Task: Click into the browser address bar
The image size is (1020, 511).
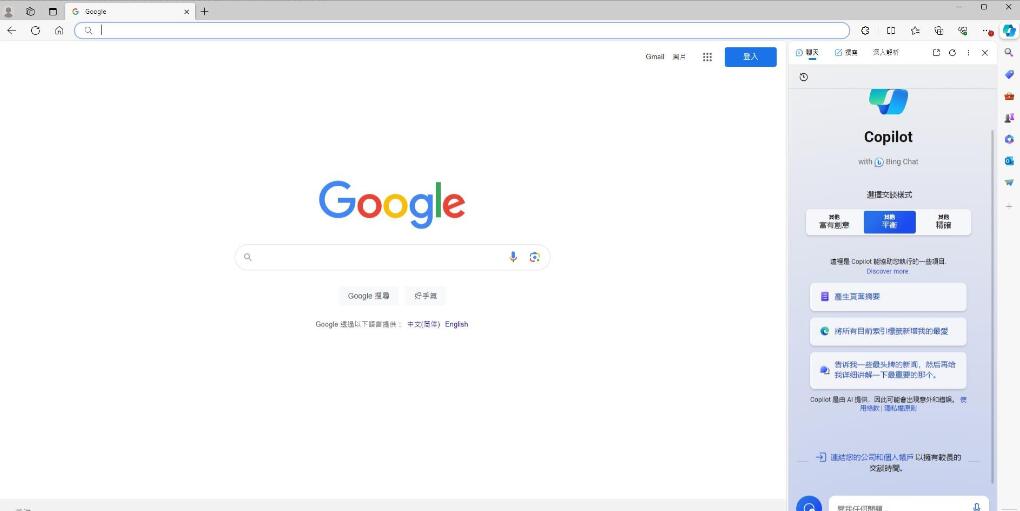Action: tap(462, 31)
